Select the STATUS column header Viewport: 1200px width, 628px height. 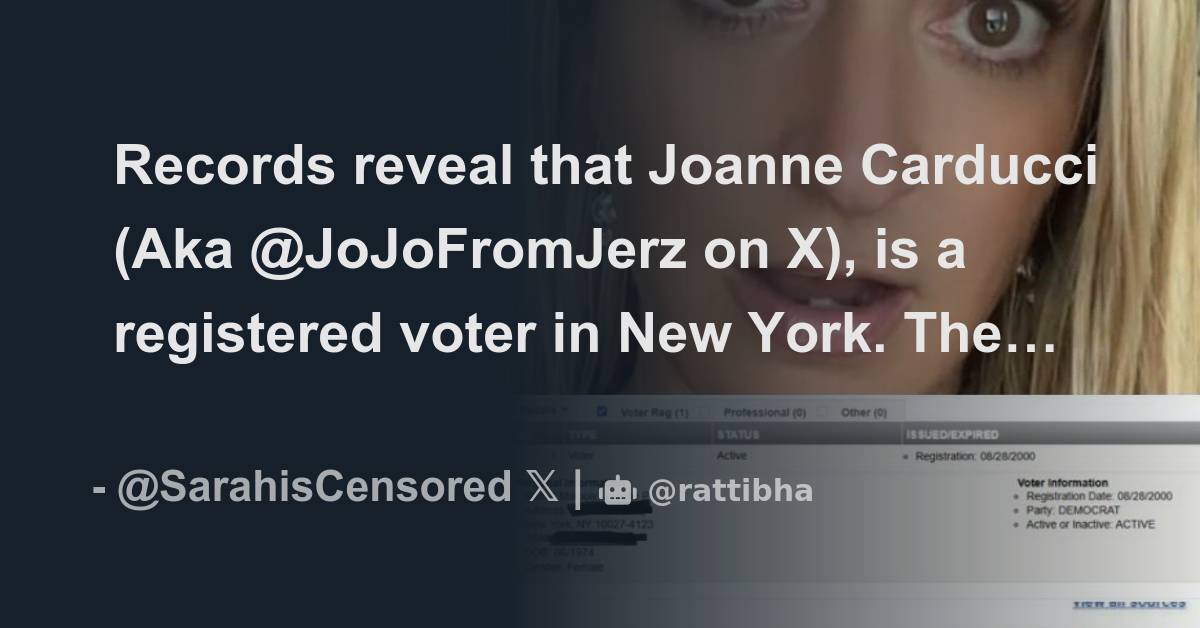[x=738, y=435]
